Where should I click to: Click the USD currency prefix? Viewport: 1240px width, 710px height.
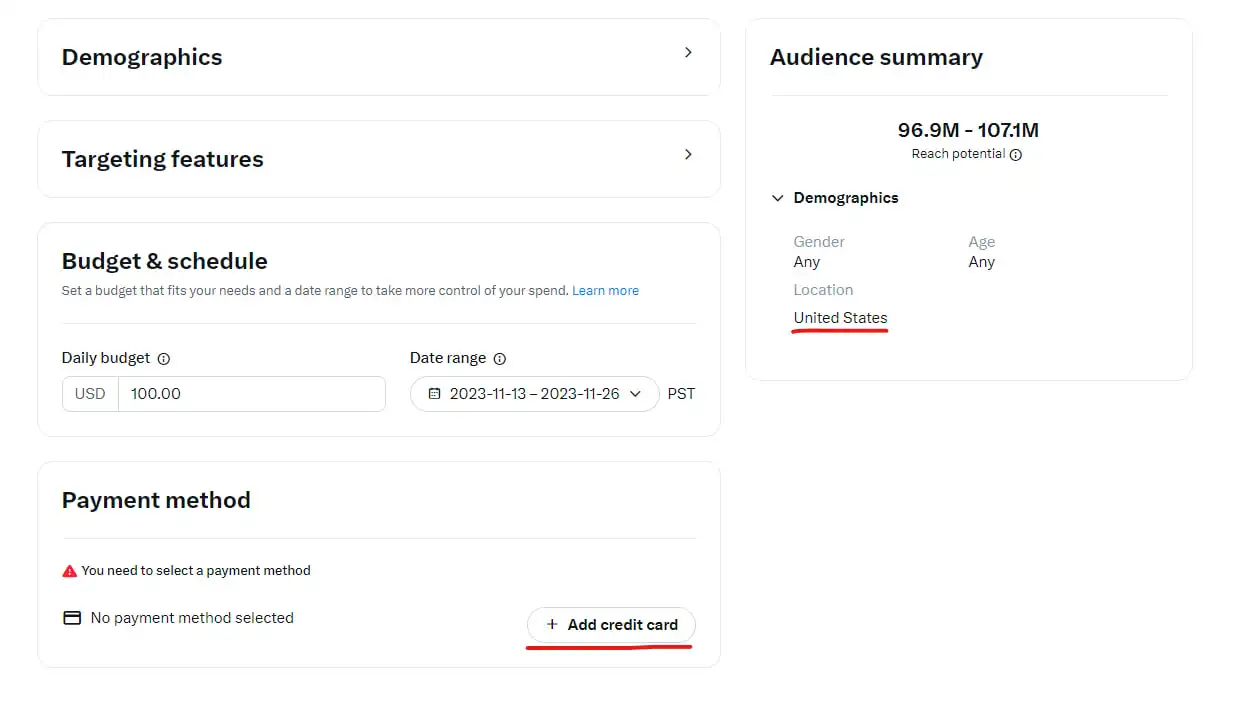90,394
